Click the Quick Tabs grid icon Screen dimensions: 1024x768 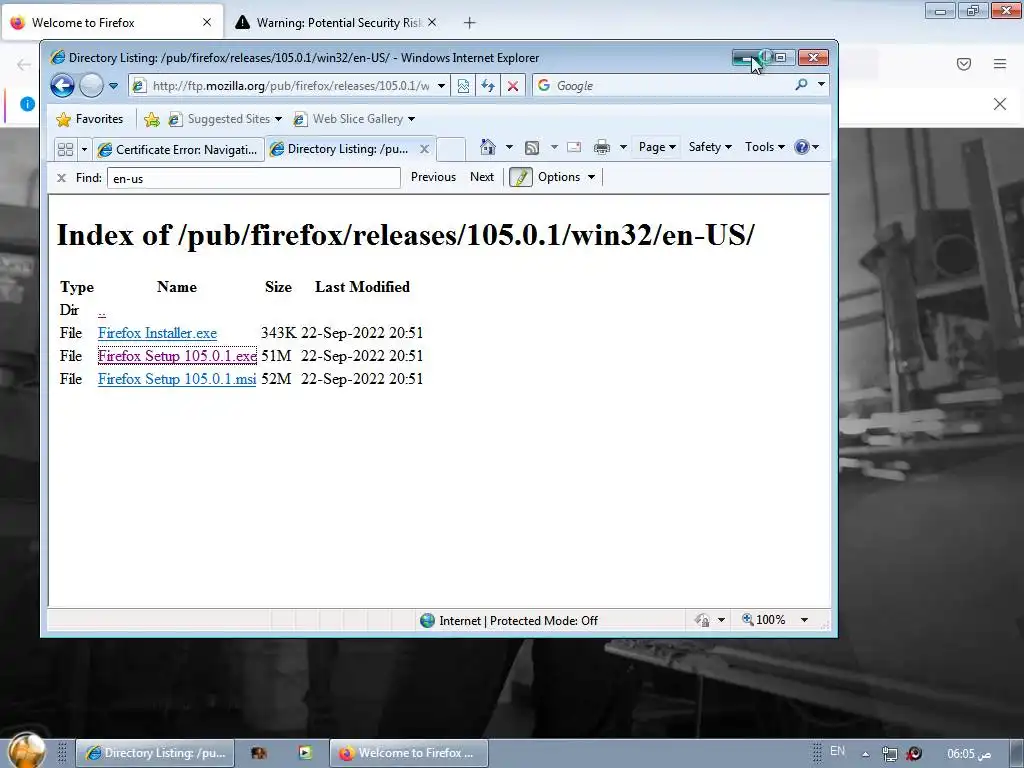click(65, 150)
